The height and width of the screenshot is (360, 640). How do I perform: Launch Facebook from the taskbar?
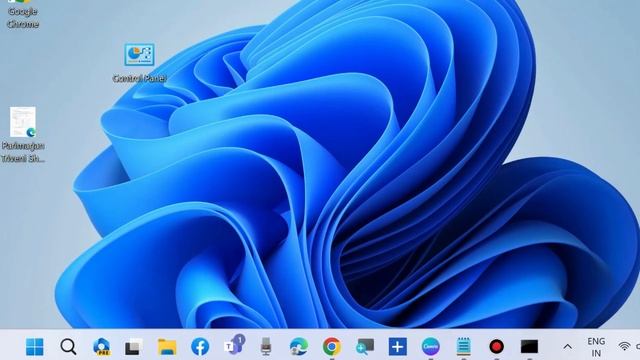click(200, 347)
